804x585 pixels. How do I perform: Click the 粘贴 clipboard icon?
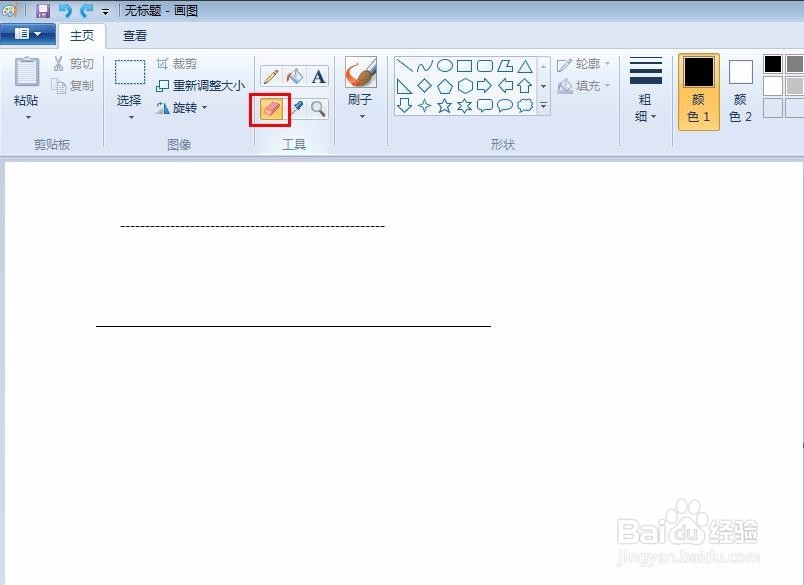tap(27, 72)
